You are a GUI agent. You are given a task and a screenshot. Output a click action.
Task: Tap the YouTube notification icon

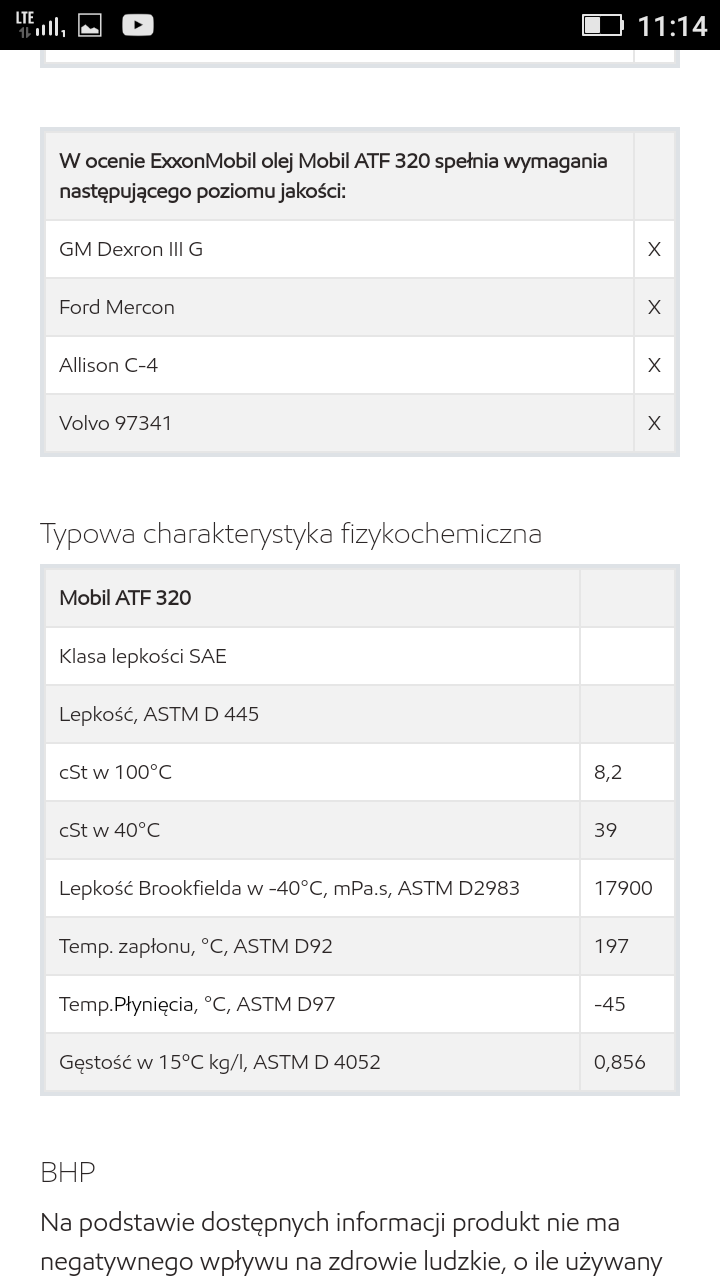(x=138, y=25)
